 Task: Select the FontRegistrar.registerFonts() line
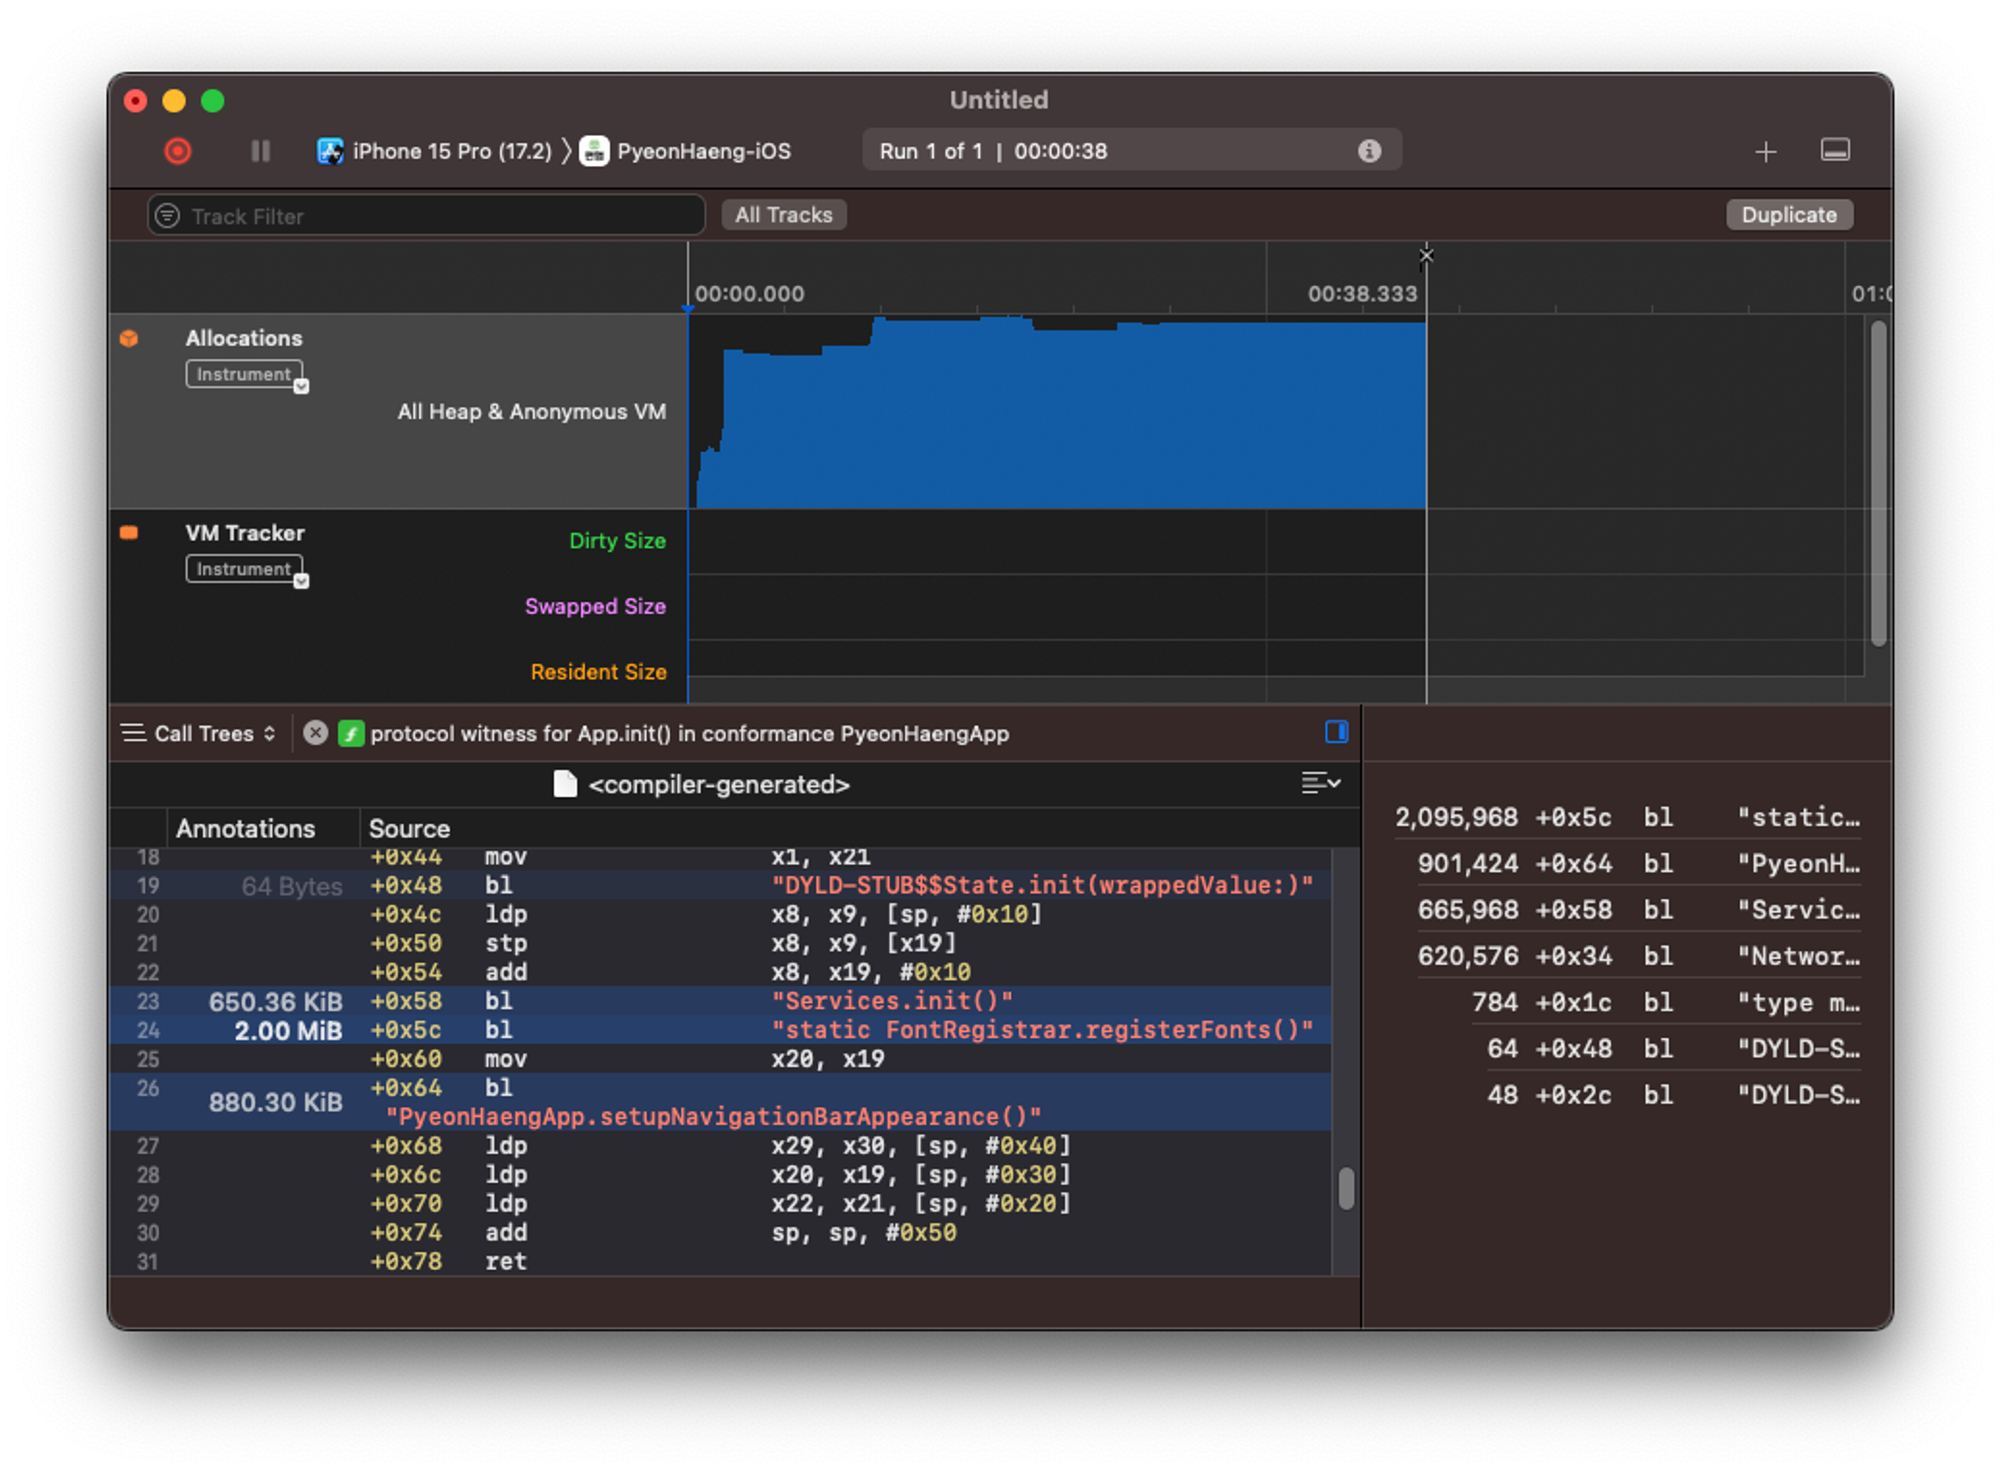[720, 1030]
